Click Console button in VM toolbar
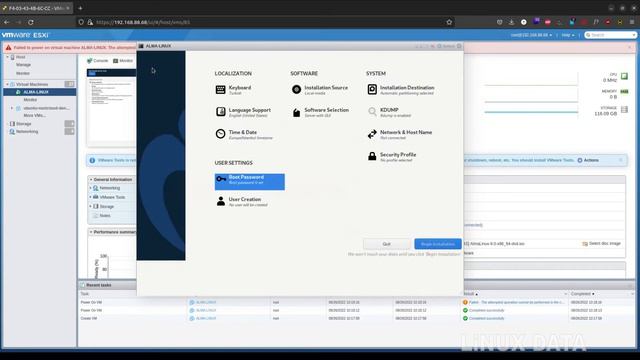This screenshot has width=640, height=360. tap(97, 60)
